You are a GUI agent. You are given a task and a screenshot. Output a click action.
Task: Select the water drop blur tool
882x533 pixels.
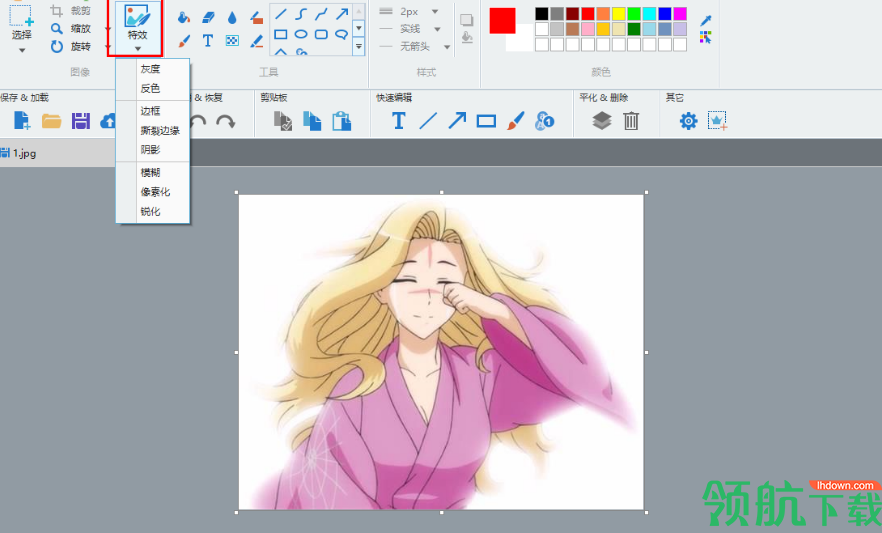click(232, 17)
